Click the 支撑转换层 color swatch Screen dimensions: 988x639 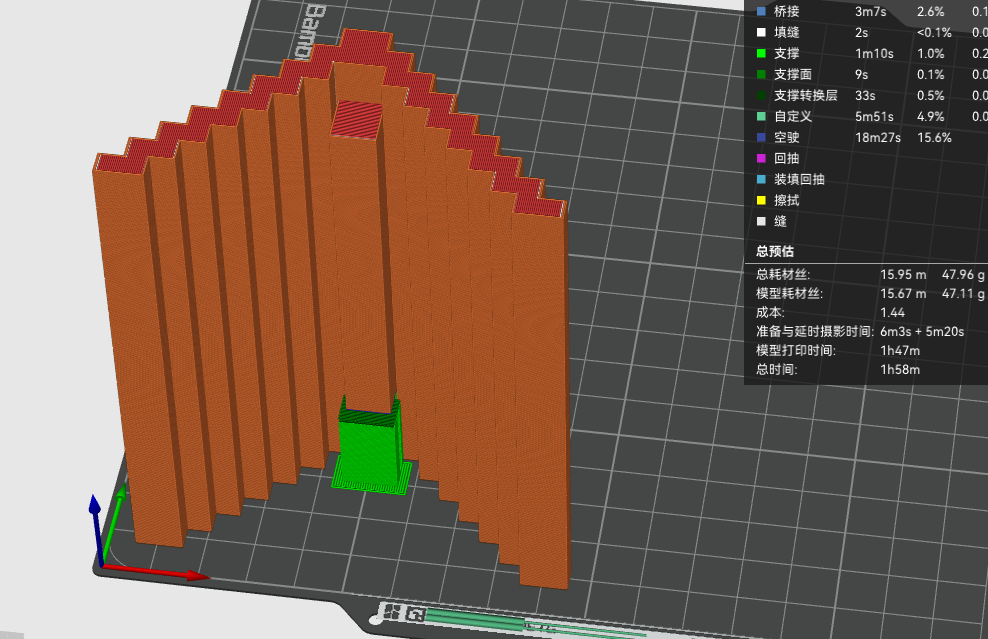(x=761, y=95)
